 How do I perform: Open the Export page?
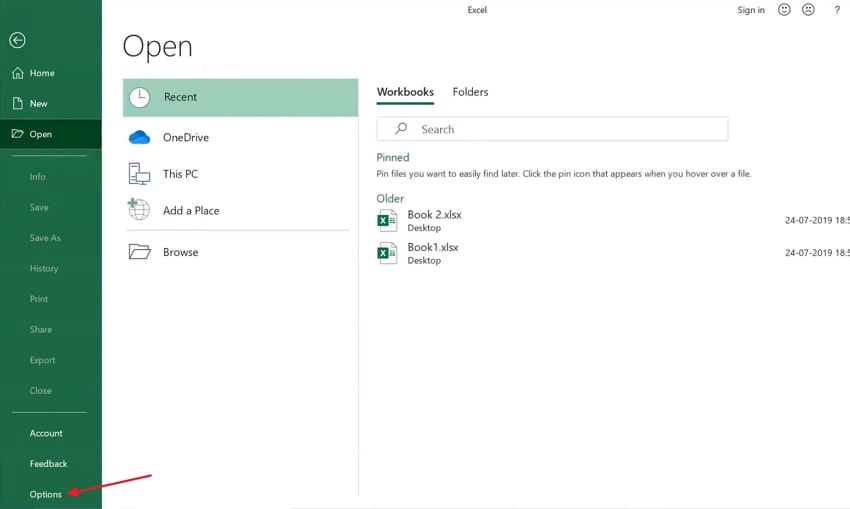[x=42, y=360]
